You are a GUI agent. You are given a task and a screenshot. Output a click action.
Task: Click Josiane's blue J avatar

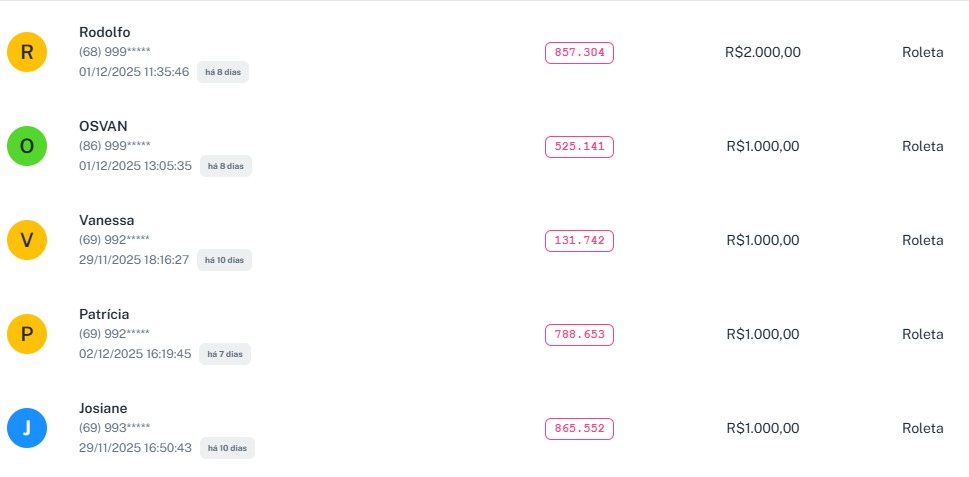coord(27,428)
